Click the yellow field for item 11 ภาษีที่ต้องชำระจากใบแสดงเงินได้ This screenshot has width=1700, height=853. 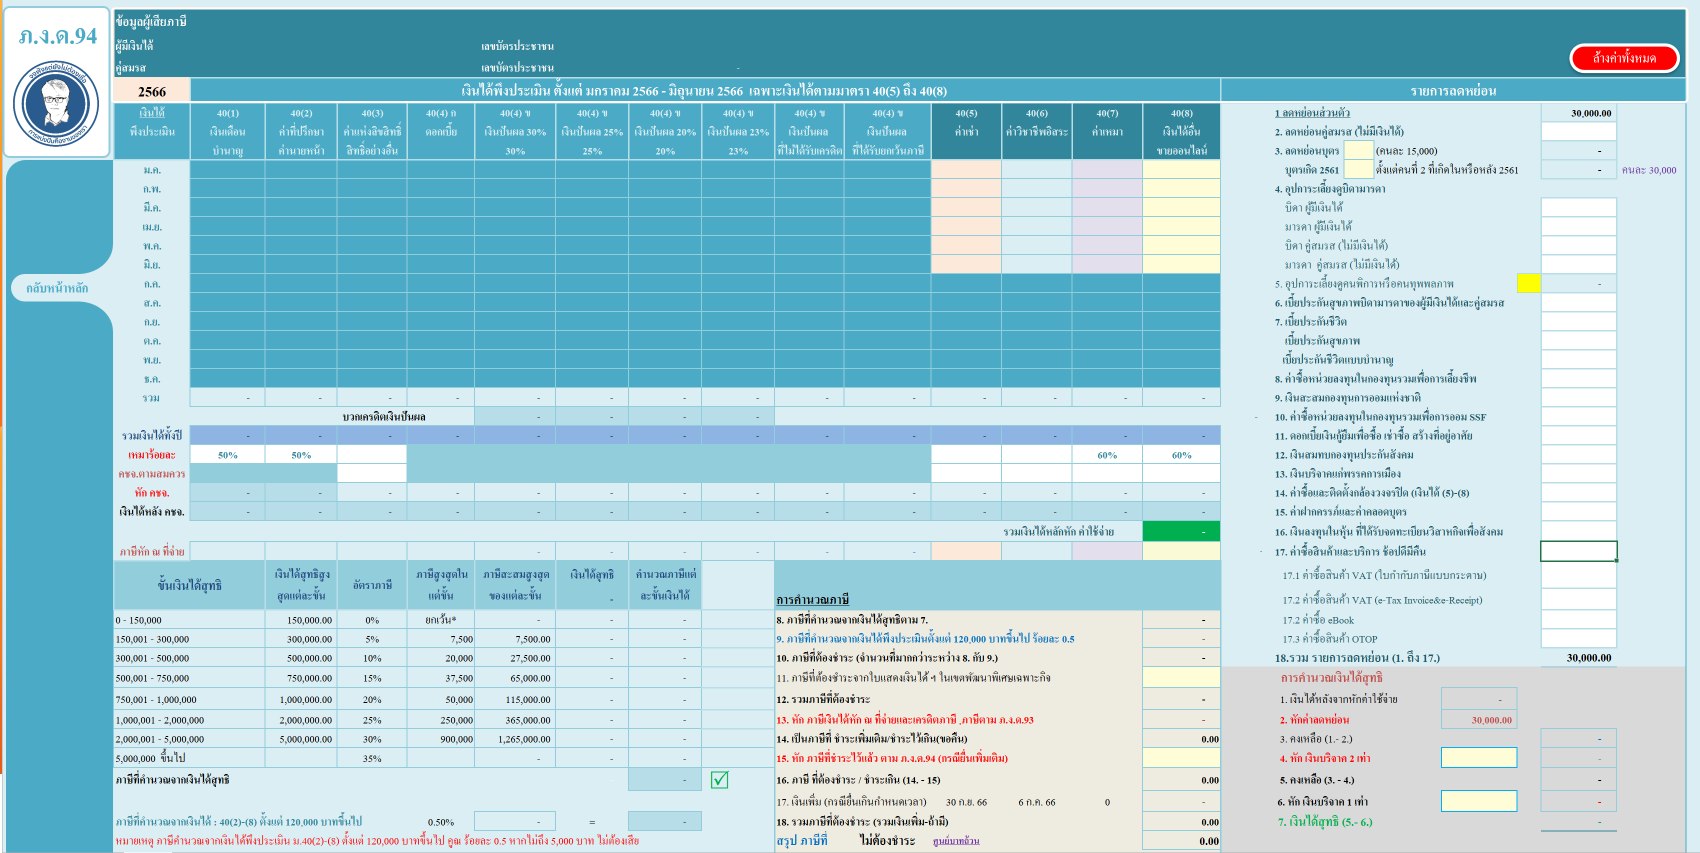[1181, 678]
